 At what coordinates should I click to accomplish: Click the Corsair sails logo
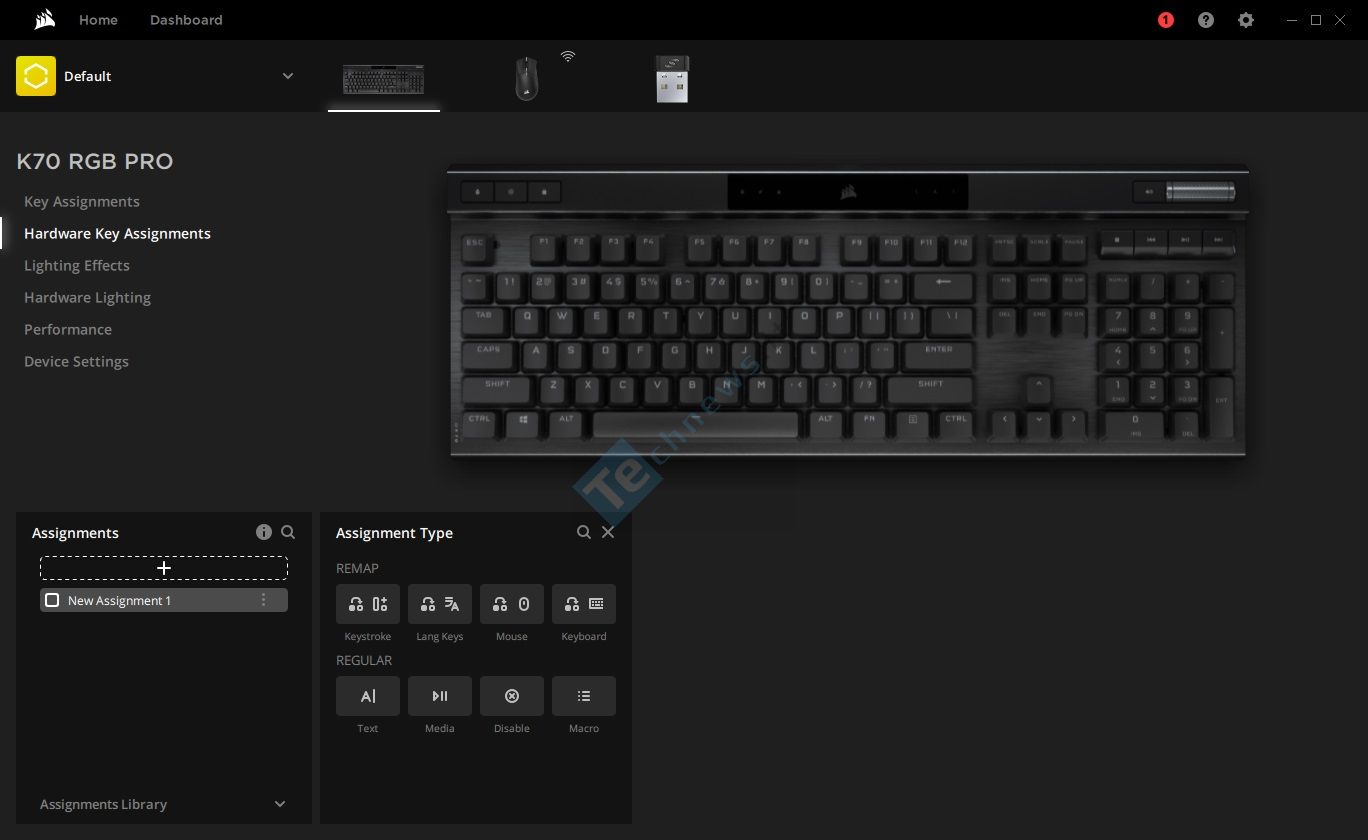(x=44, y=20)
